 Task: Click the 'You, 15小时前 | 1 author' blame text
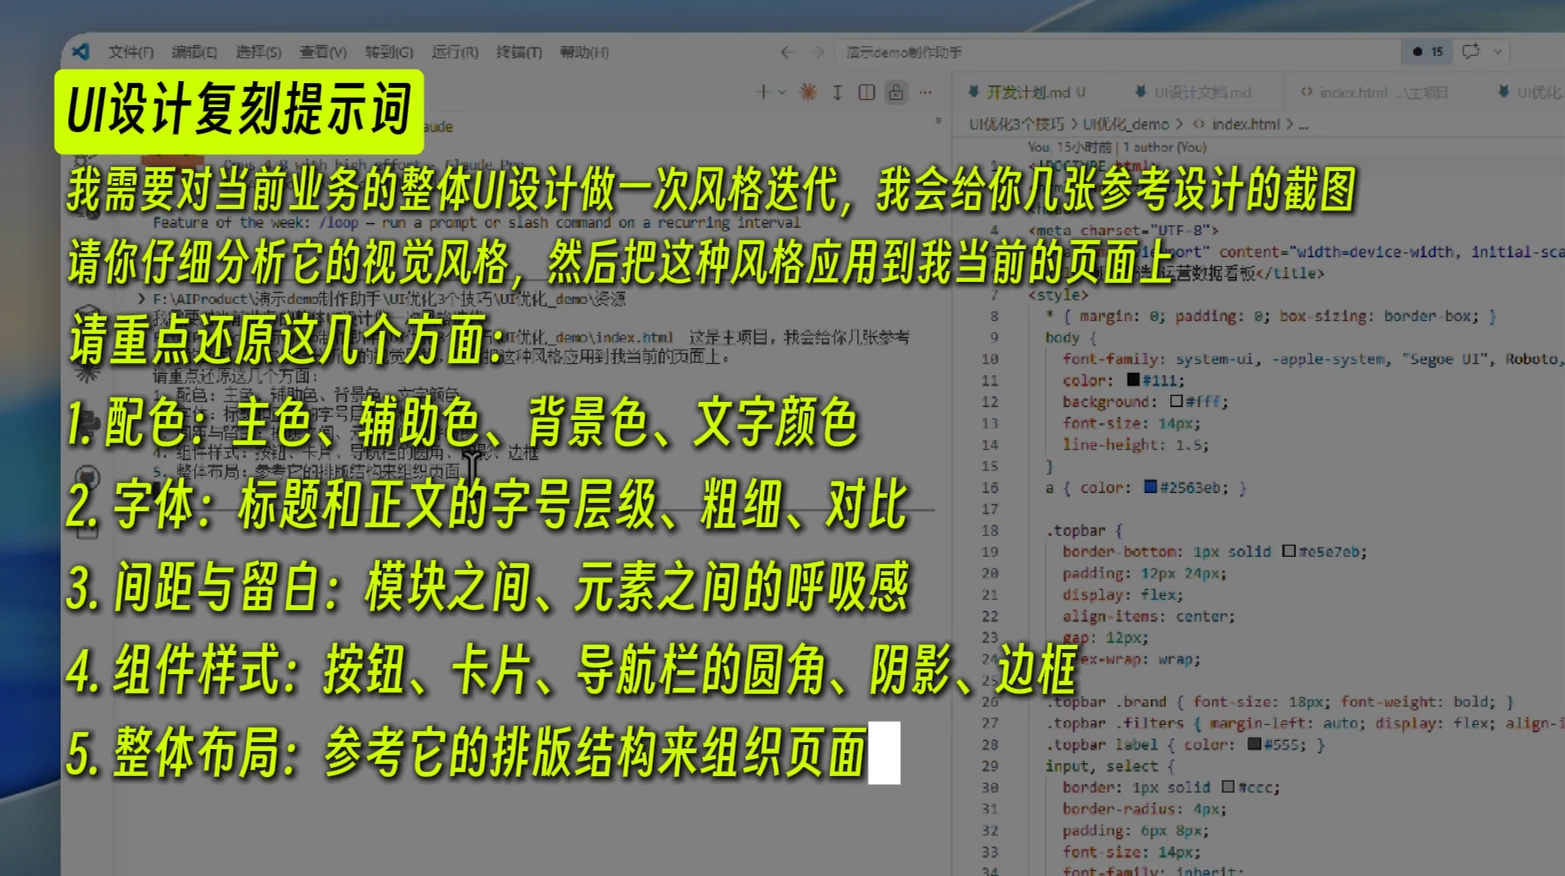point(1117,147)
